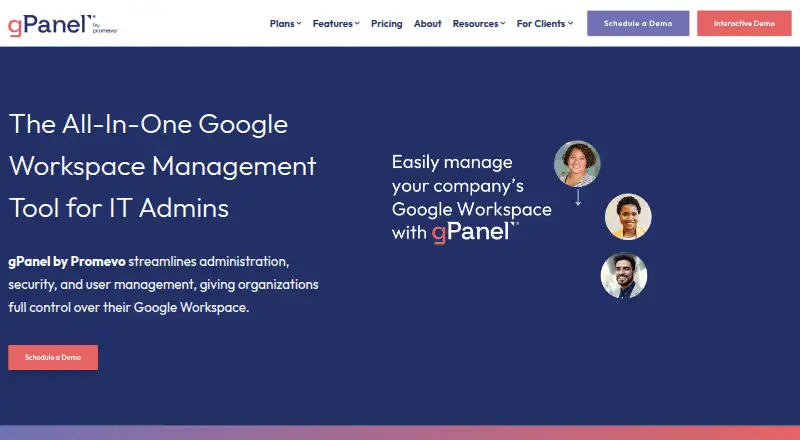Viewport: 800px width, 440px height.
Task: Click the purple Schedule a Demo header button
Action: point(638,23)
